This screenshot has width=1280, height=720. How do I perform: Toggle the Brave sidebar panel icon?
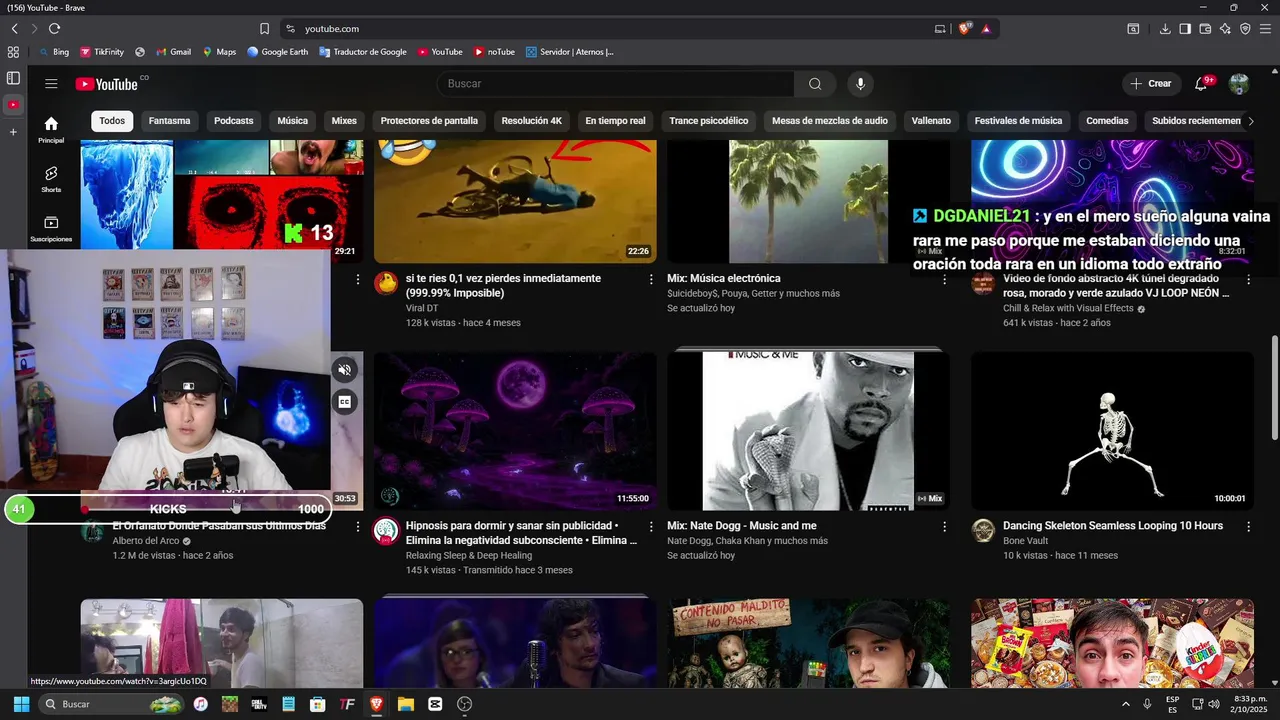pos(1185,29)
